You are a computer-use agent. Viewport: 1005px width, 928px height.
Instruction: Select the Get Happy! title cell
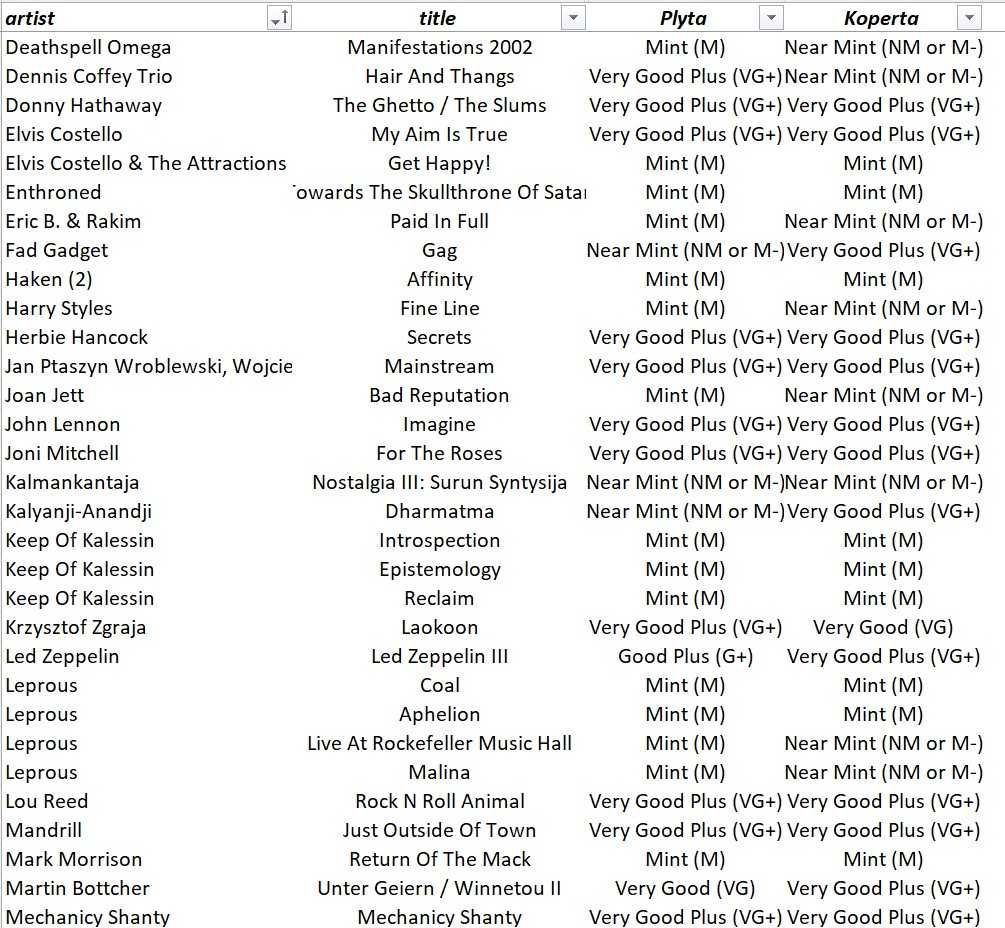(x=440, y=163)
